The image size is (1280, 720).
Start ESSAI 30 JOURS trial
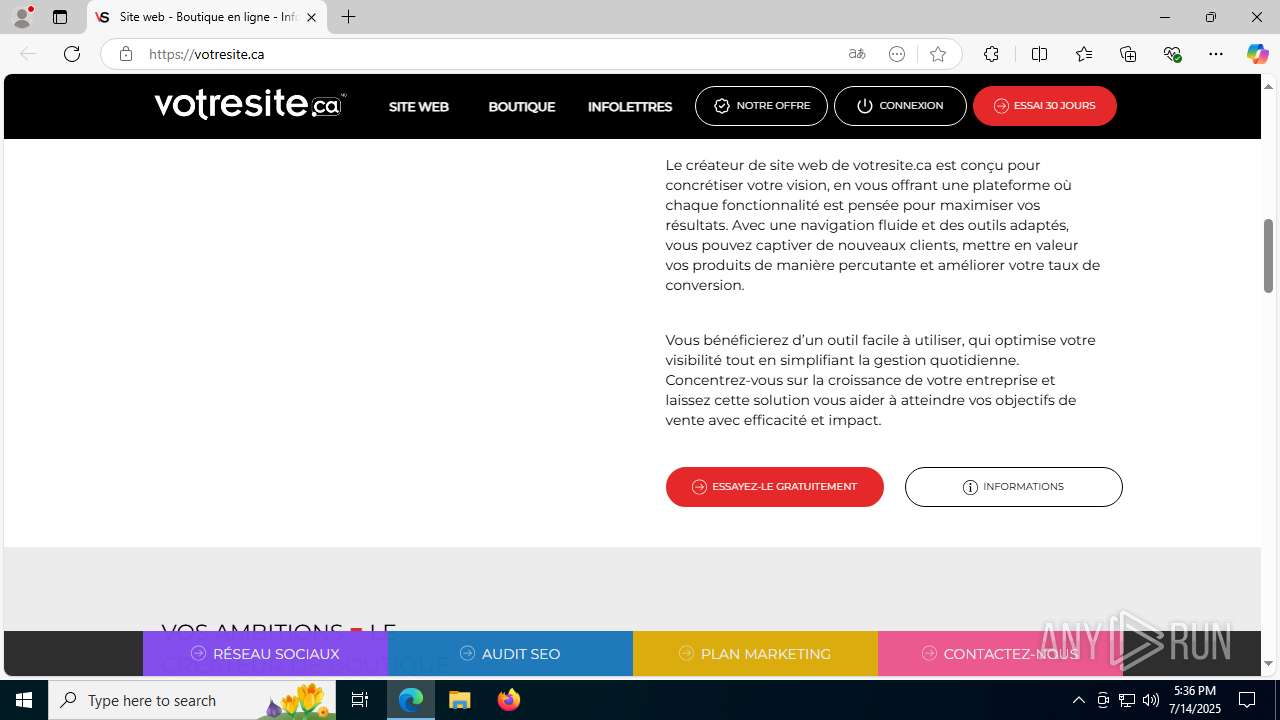pos(1045,106)
